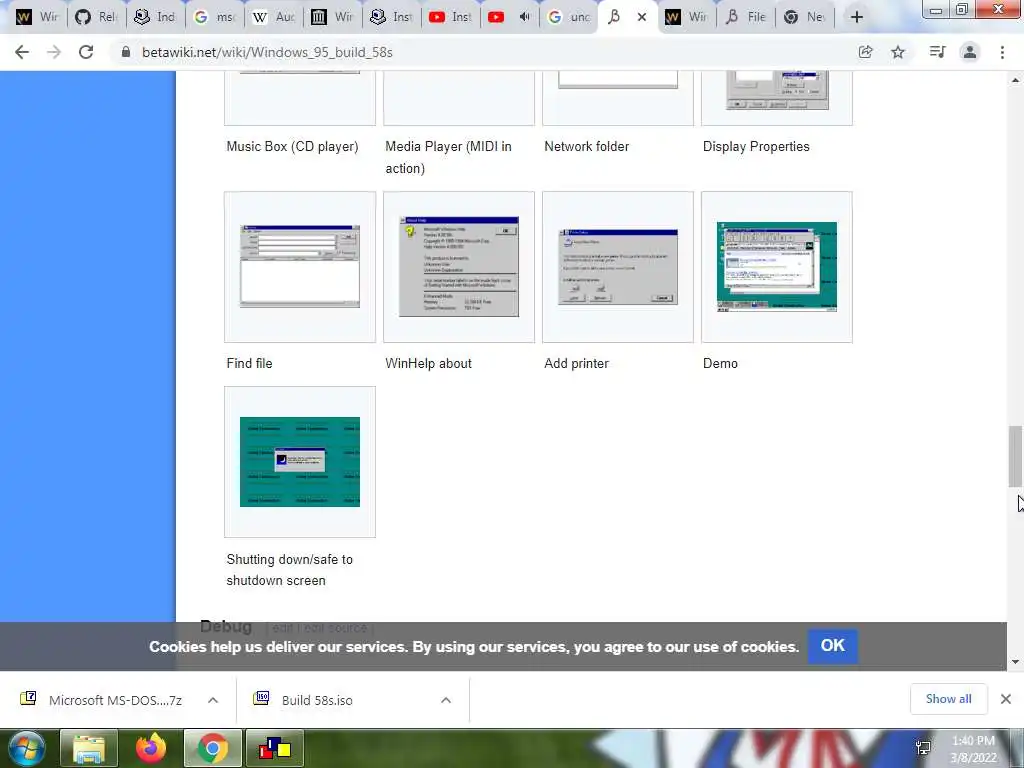Switch to the YouTube Inst tab
The height and width of the screenshot is (768, 1024).
point(451,17)
